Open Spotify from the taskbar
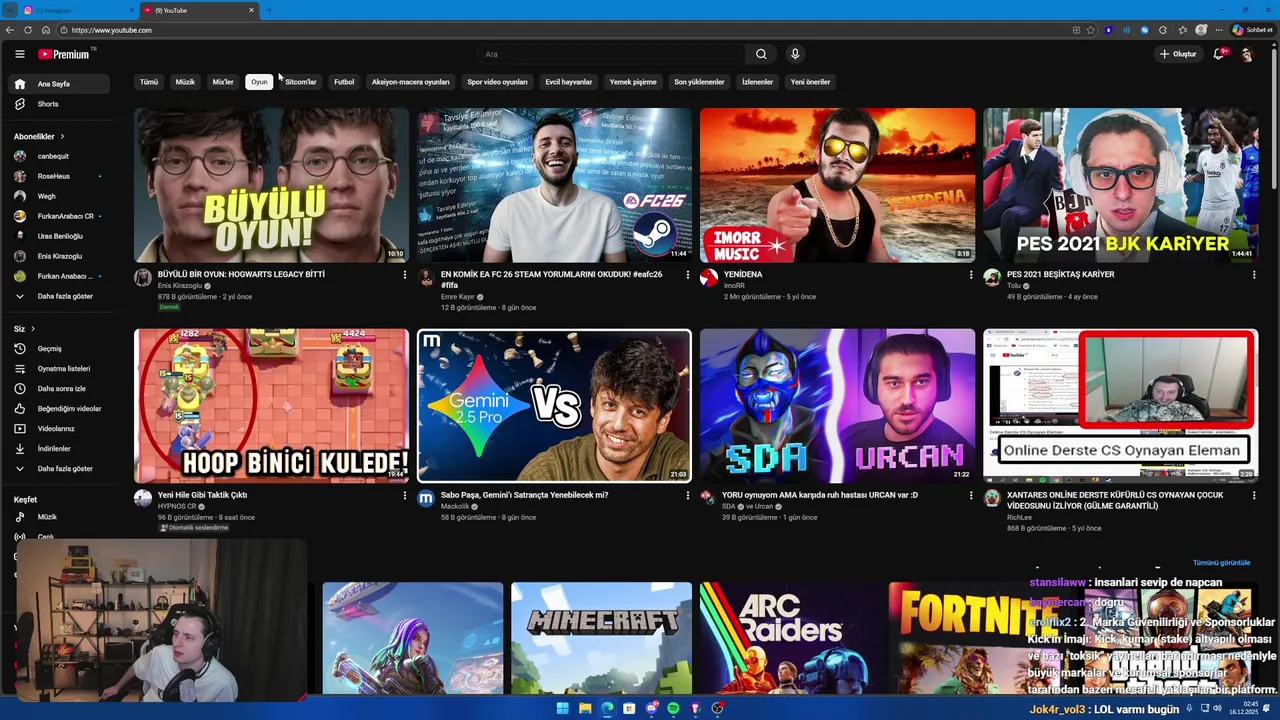Screen dimensions: 1280x720 tap(673, 709)
